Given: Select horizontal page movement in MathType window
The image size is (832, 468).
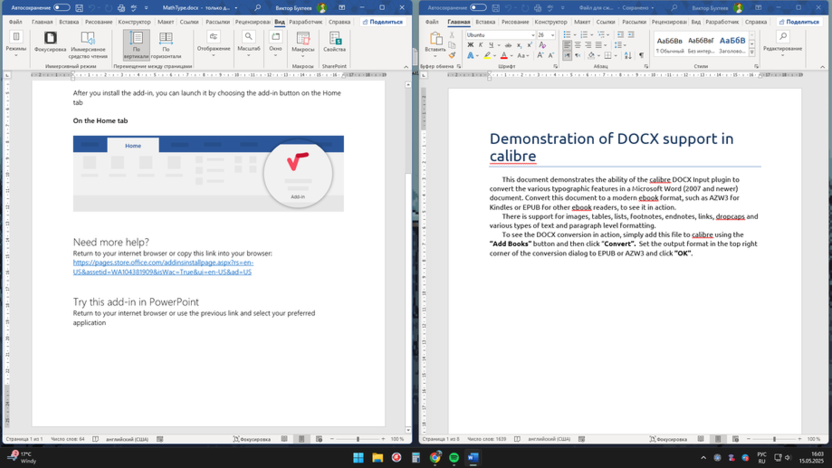Looking at the screenshot, I should [x=166, y=45].
